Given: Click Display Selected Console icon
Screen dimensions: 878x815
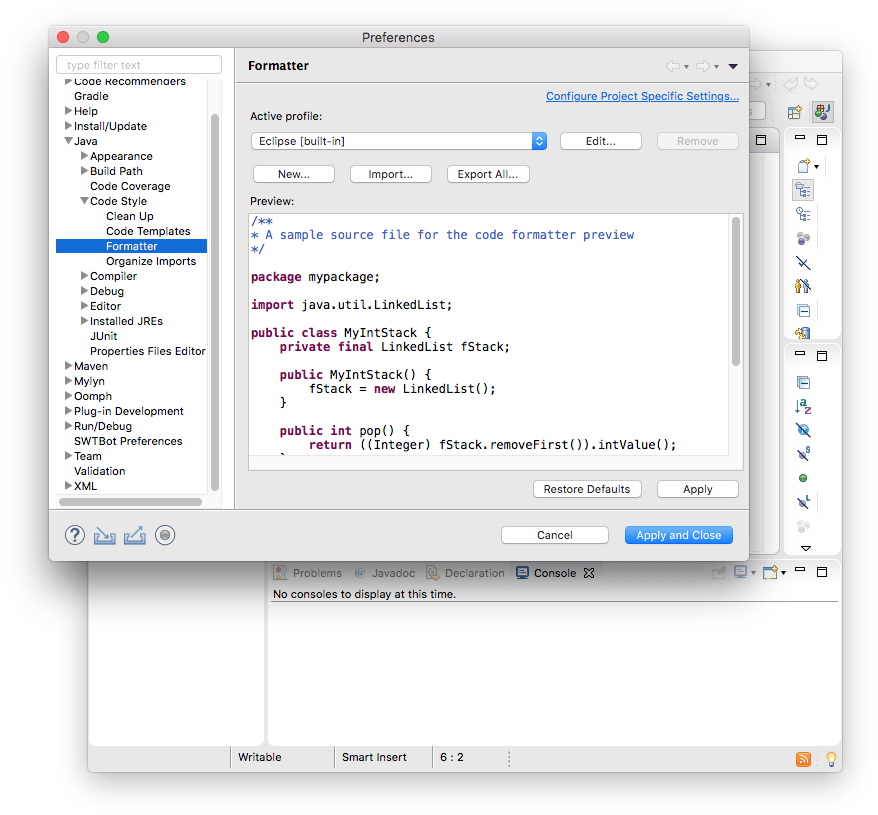Looking at the screenshot, I should pos(740,572).
